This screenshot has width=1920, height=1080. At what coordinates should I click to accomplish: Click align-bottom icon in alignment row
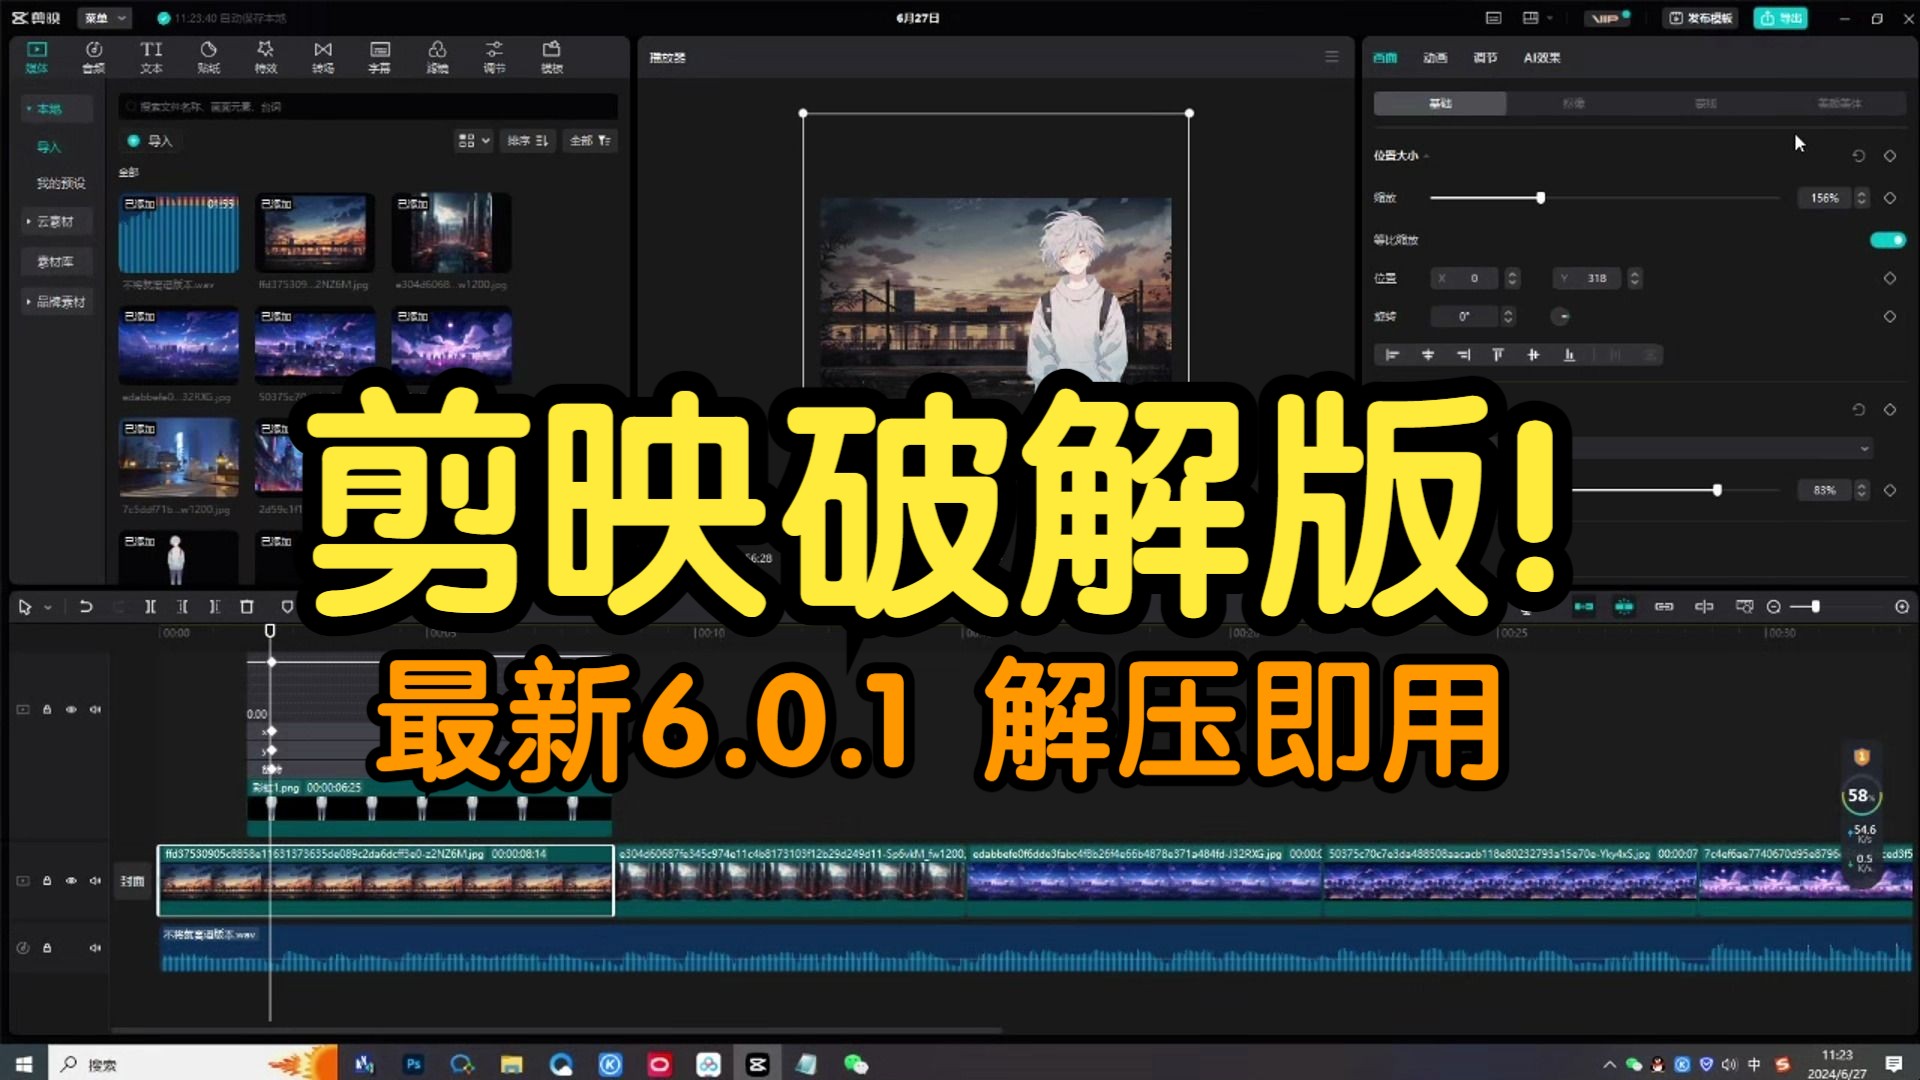click(1569, 355)
